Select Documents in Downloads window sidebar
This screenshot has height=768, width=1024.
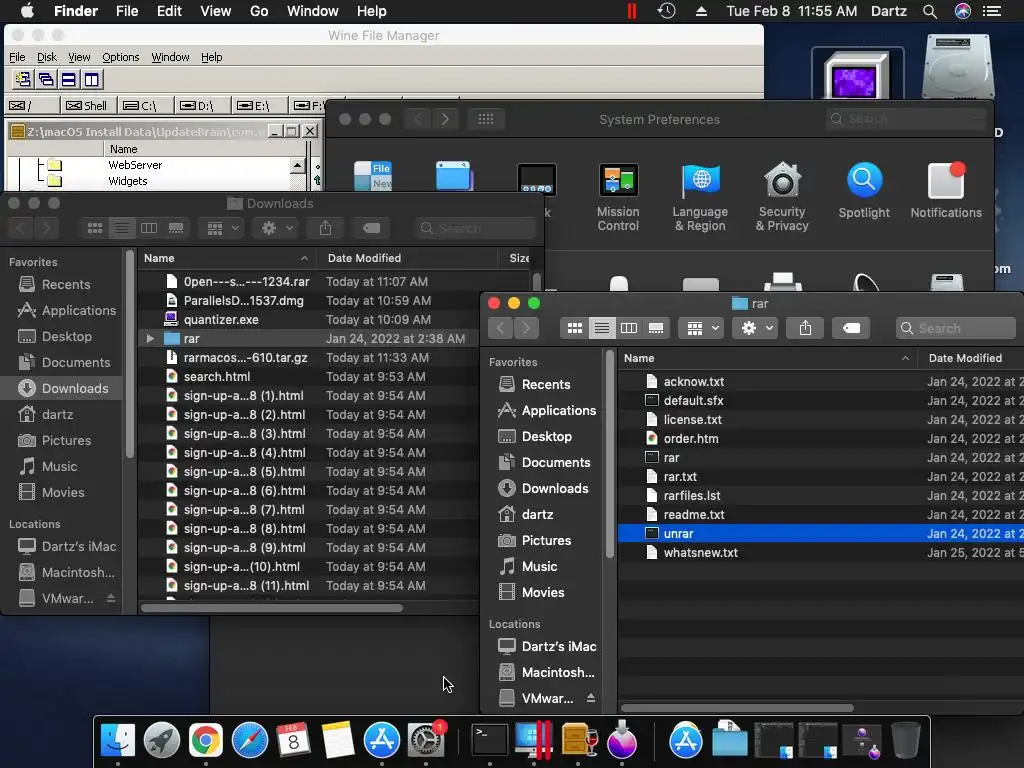[x=63, y=362]
